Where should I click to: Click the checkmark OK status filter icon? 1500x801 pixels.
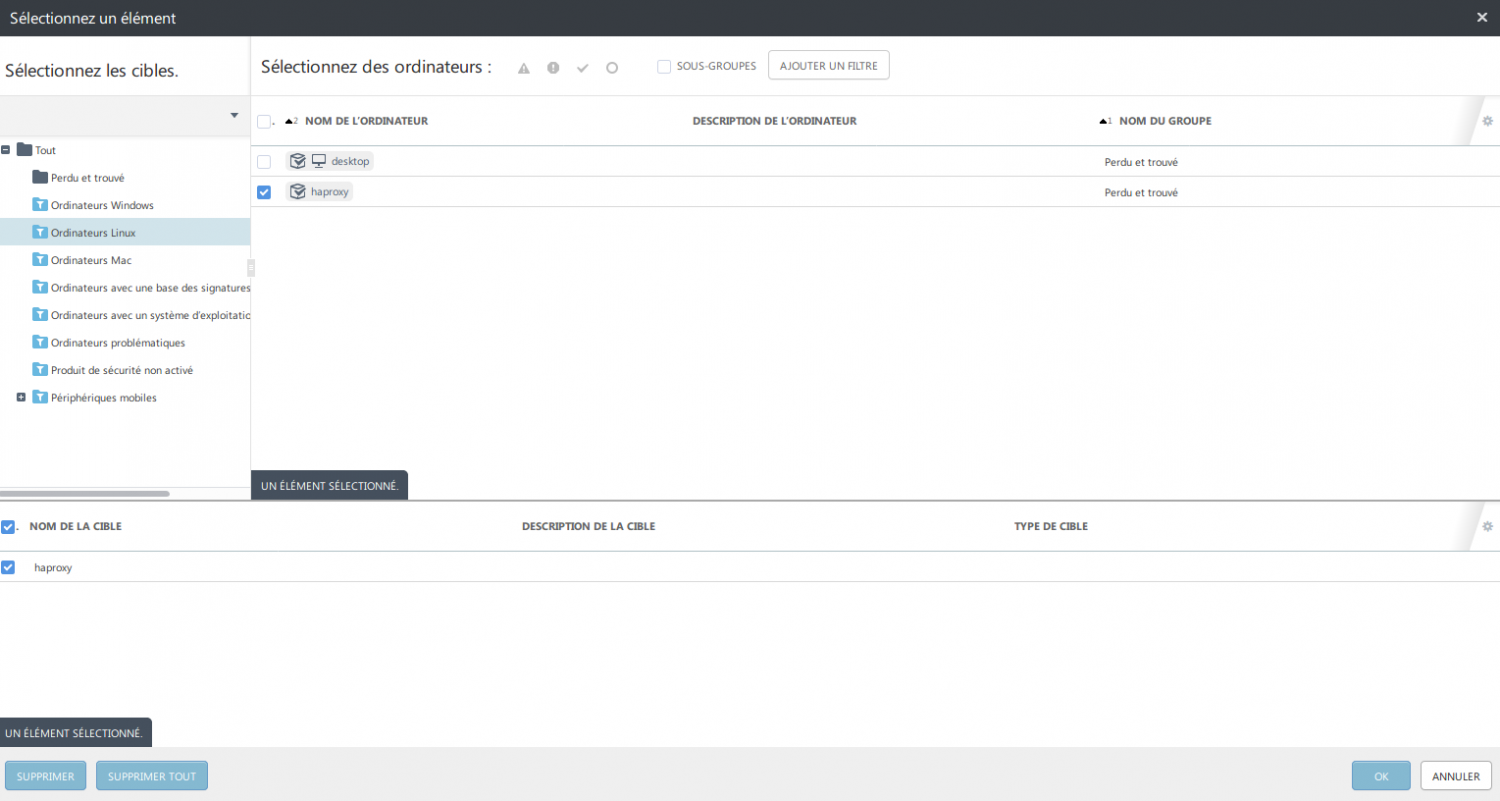(x=583, y=68)
